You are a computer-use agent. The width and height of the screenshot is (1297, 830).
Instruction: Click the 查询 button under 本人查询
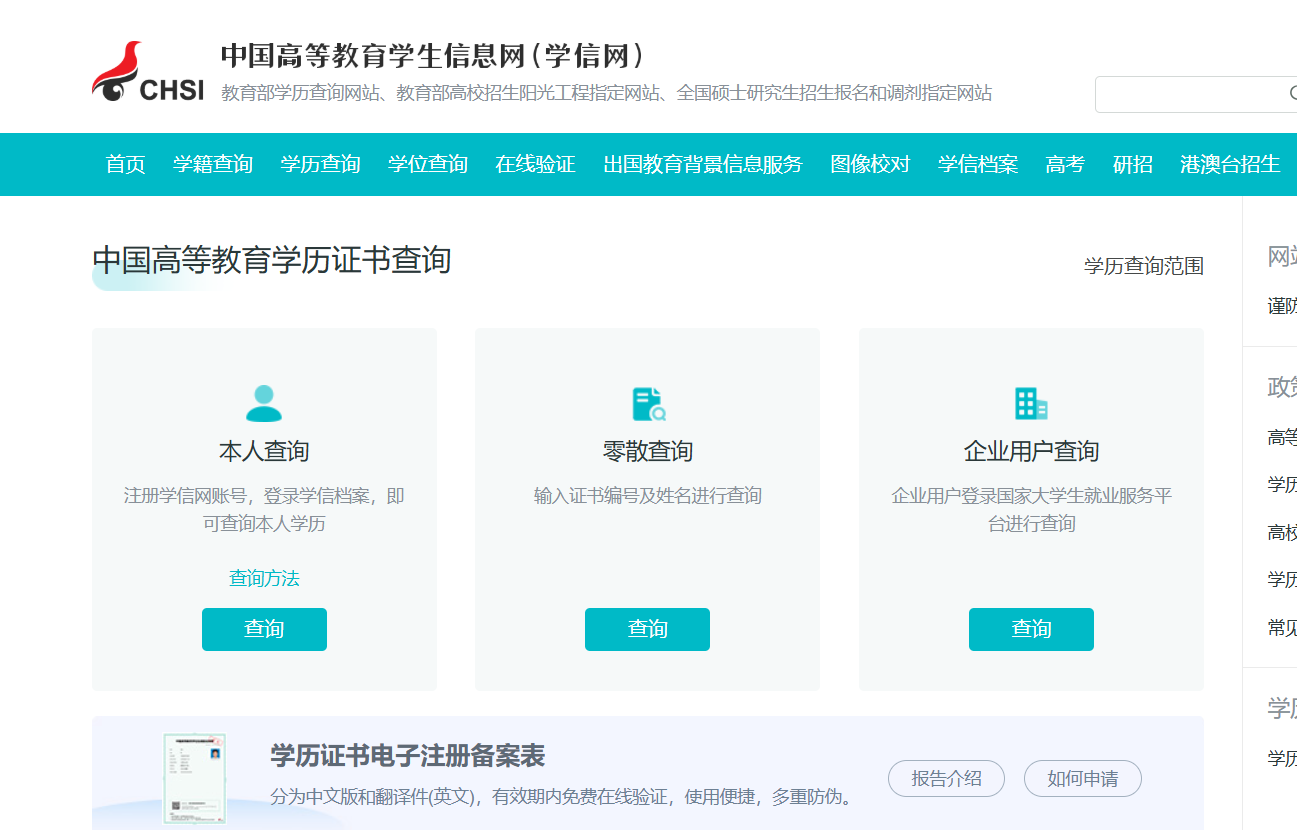pyautogui.click(x=264, y=629)
